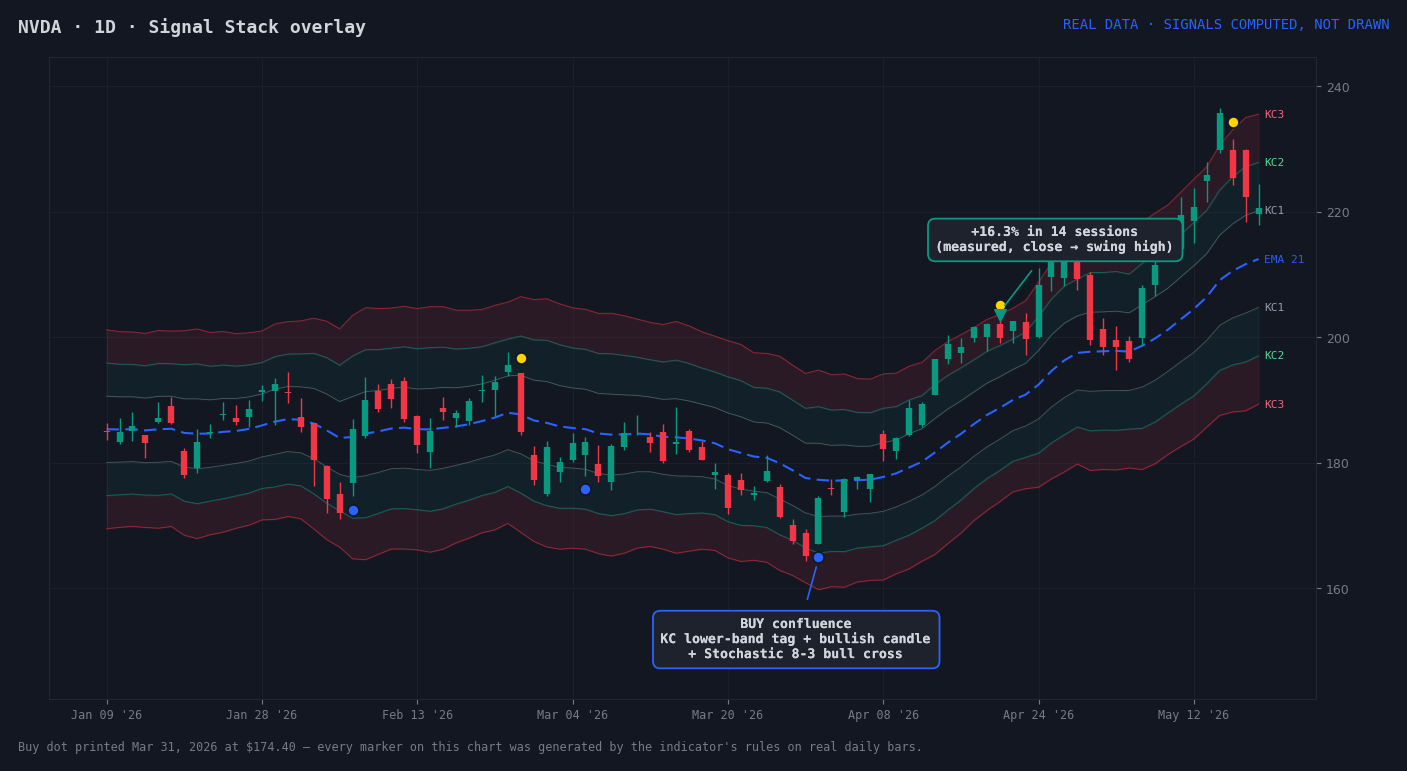The image size is (1407, 771).
Task: Select the Jan 09 '26 date label
Action: 107,715
